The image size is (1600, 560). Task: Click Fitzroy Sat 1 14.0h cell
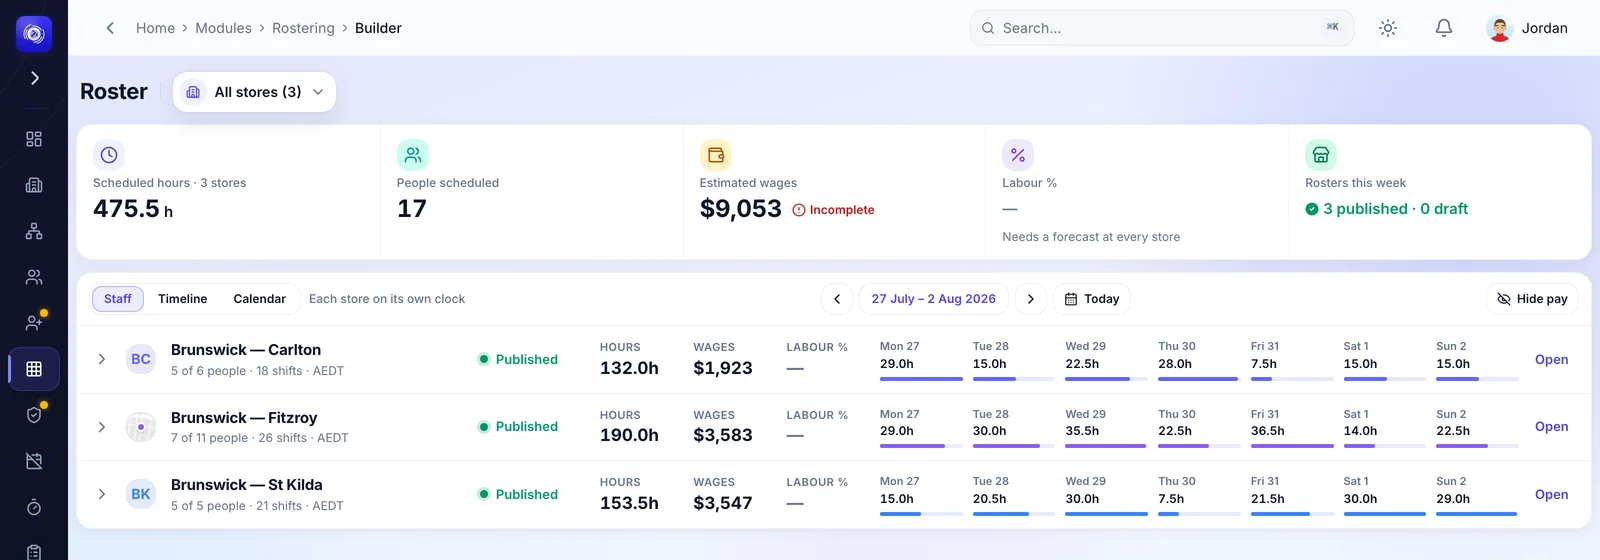(1385, 428)
